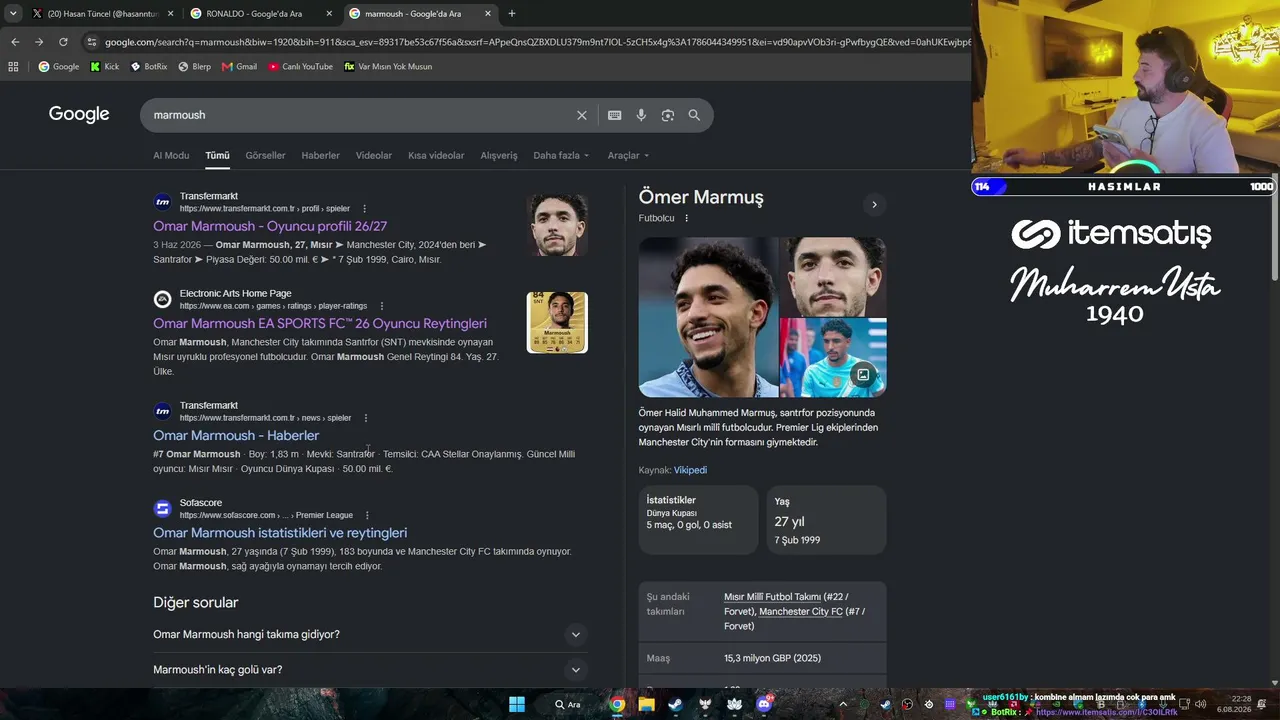Image resolution: width=1280 pixels, height=720 pixels.
Task: Open the Windows Start menu
Action: pos(517,704)
